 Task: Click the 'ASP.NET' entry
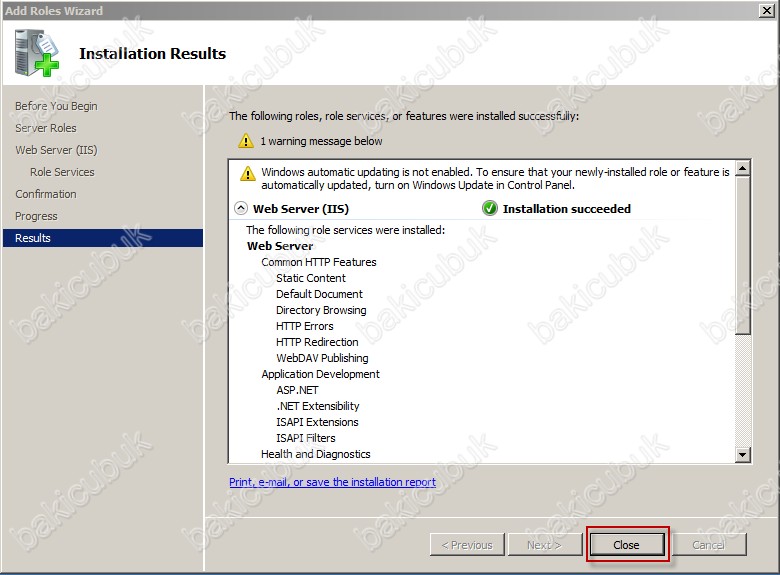[x=297, y=390]
